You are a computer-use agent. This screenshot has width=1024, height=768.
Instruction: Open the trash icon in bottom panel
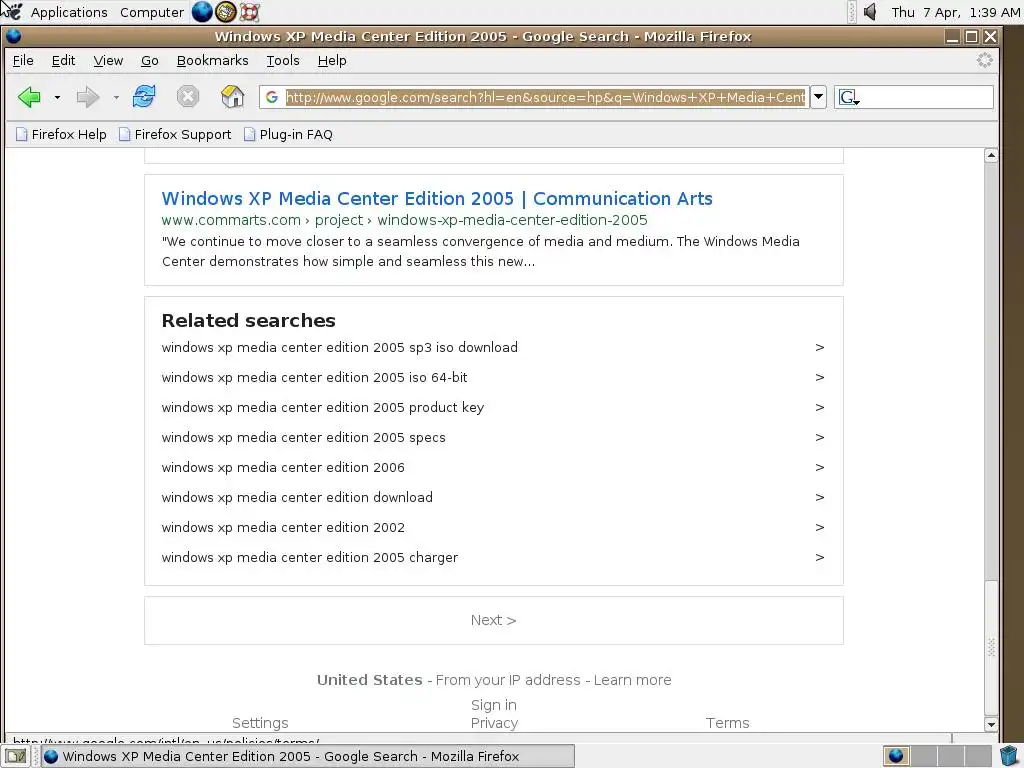point(1009,756)
